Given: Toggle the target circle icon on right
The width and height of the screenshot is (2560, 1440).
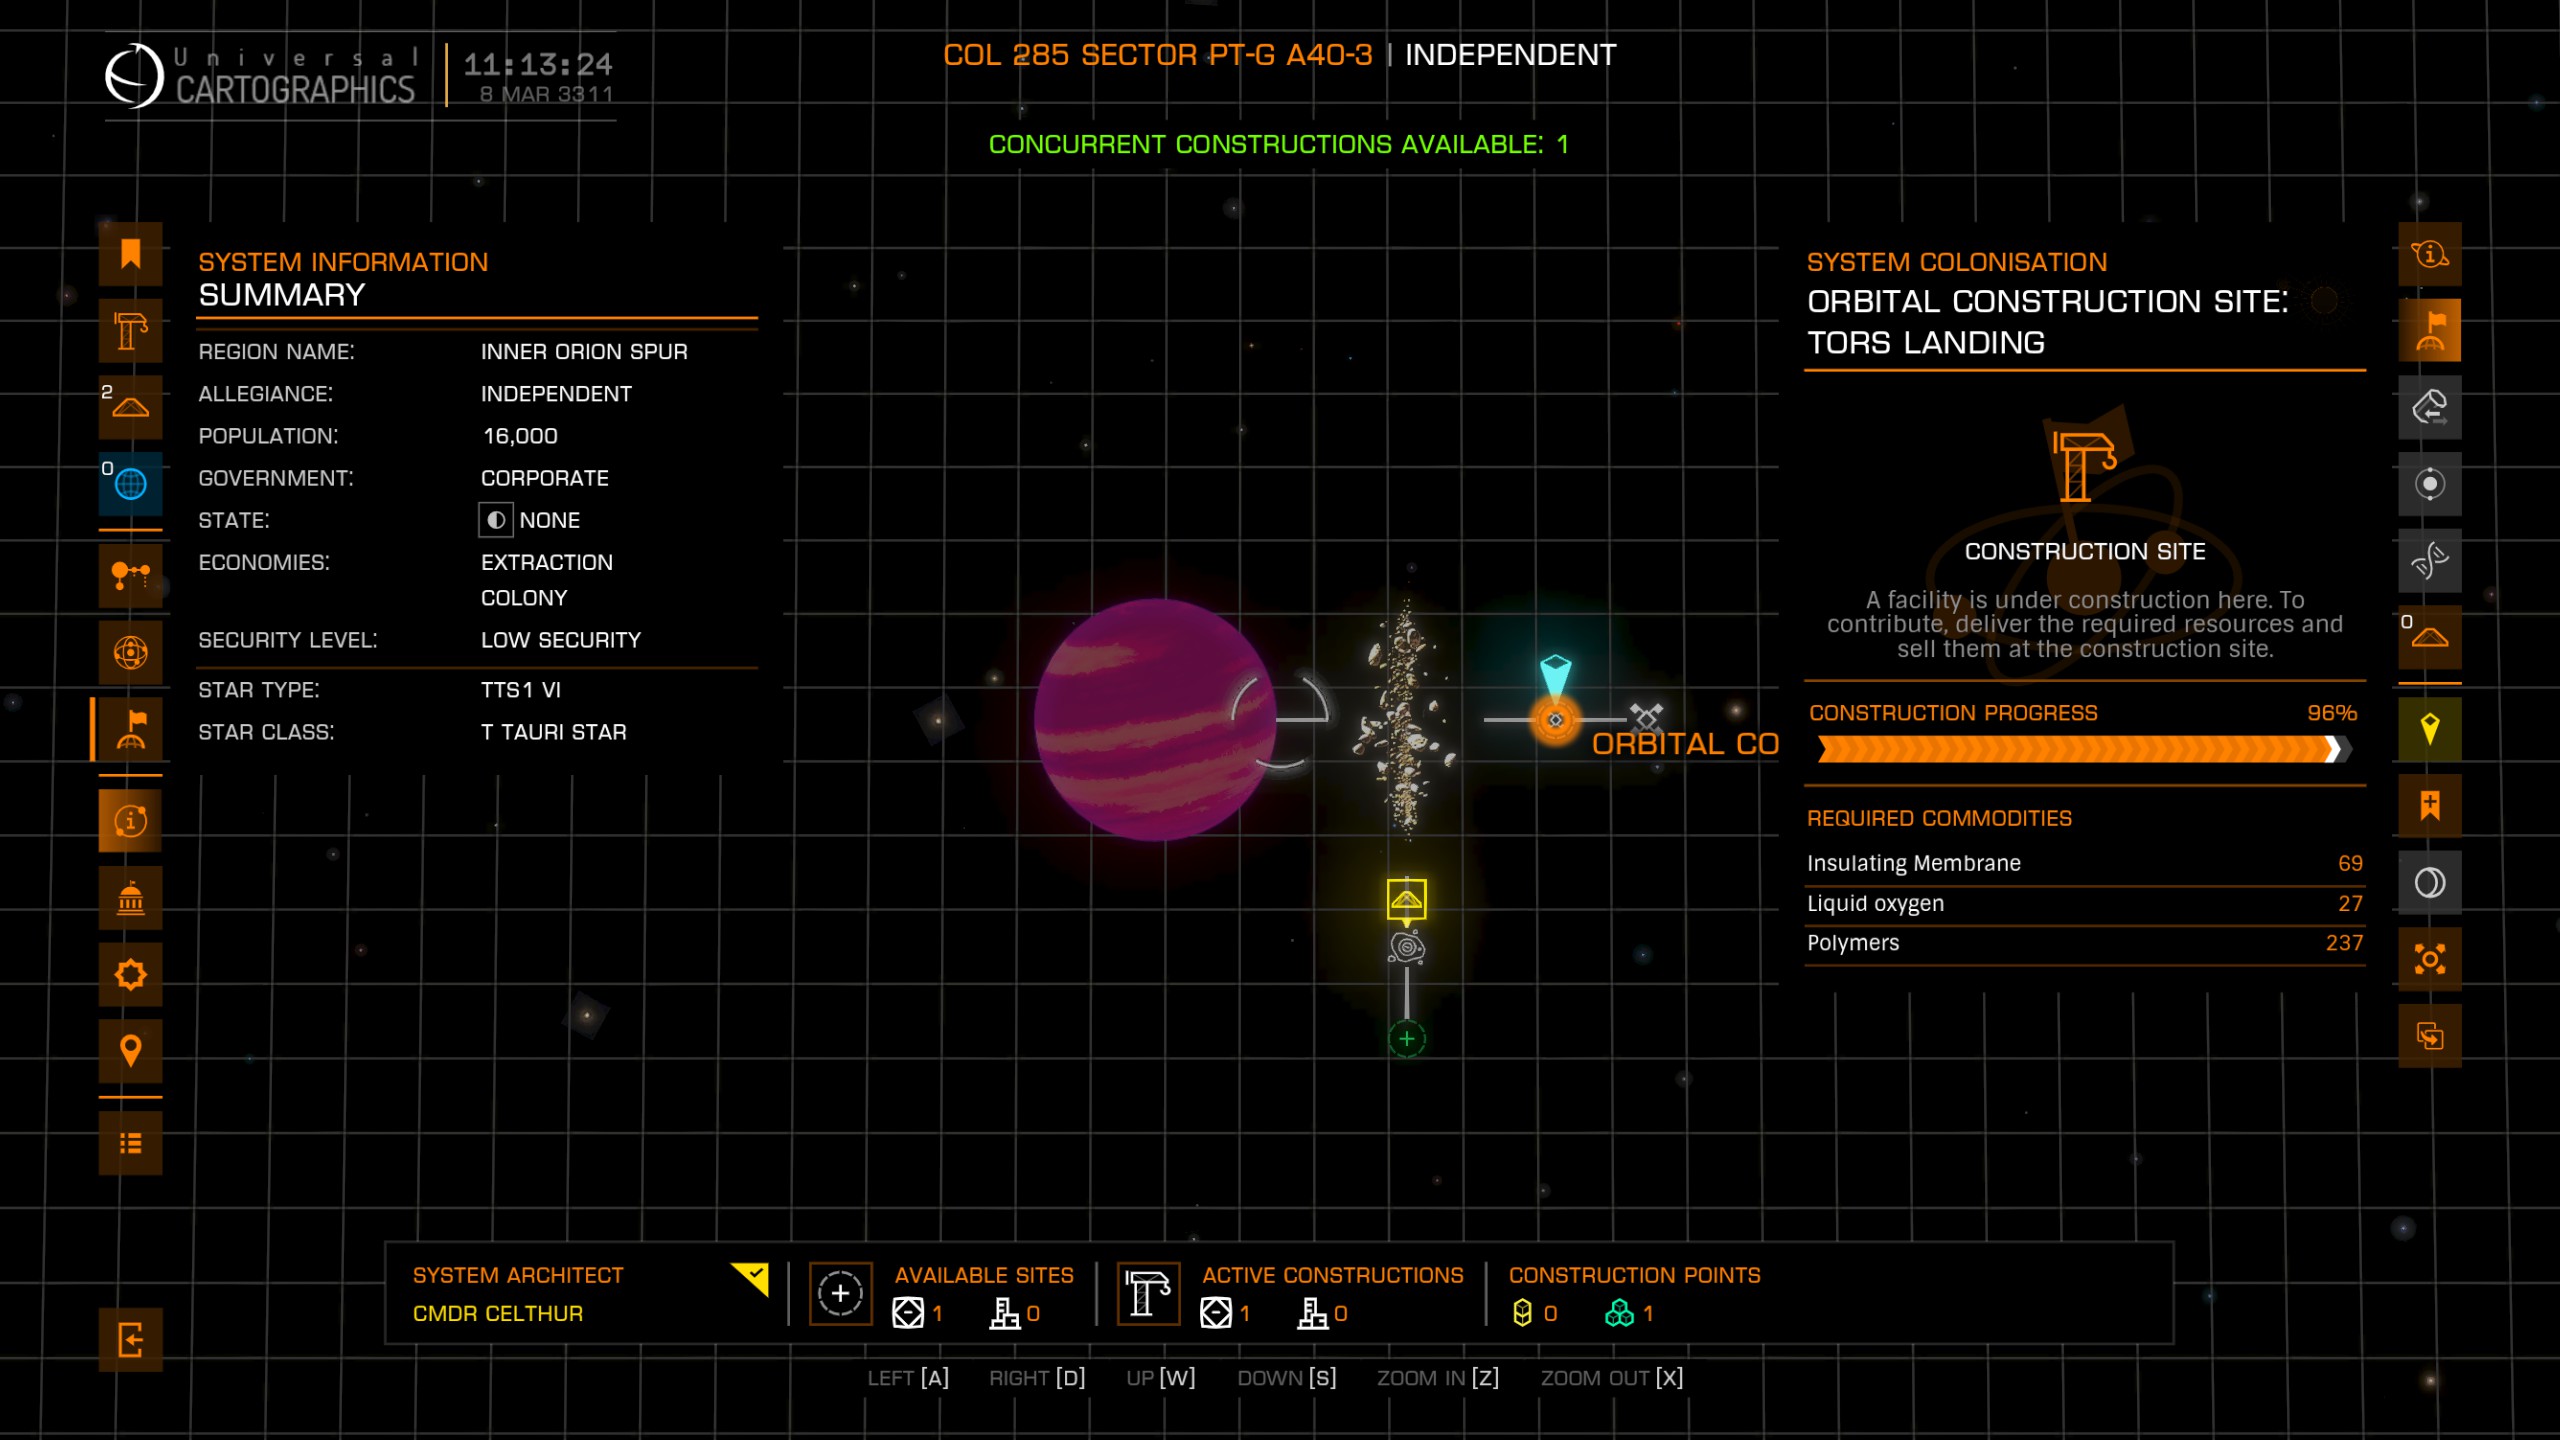Looking at the screenshot, I should click(2430, 484).
